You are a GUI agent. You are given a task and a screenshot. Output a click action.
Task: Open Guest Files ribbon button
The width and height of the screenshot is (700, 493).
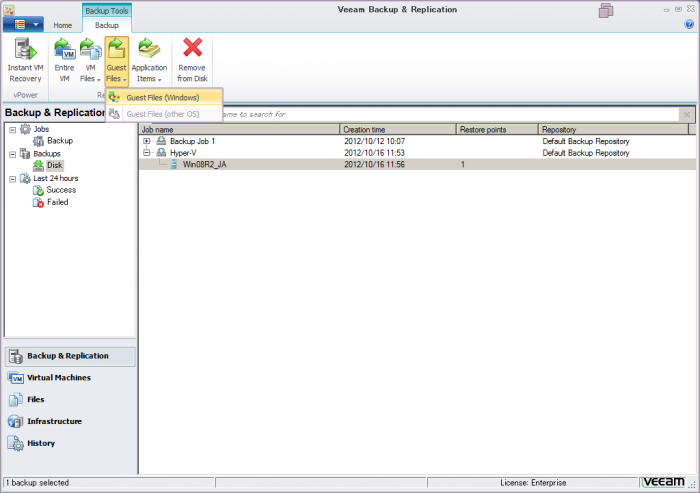(x=117, y=61)
